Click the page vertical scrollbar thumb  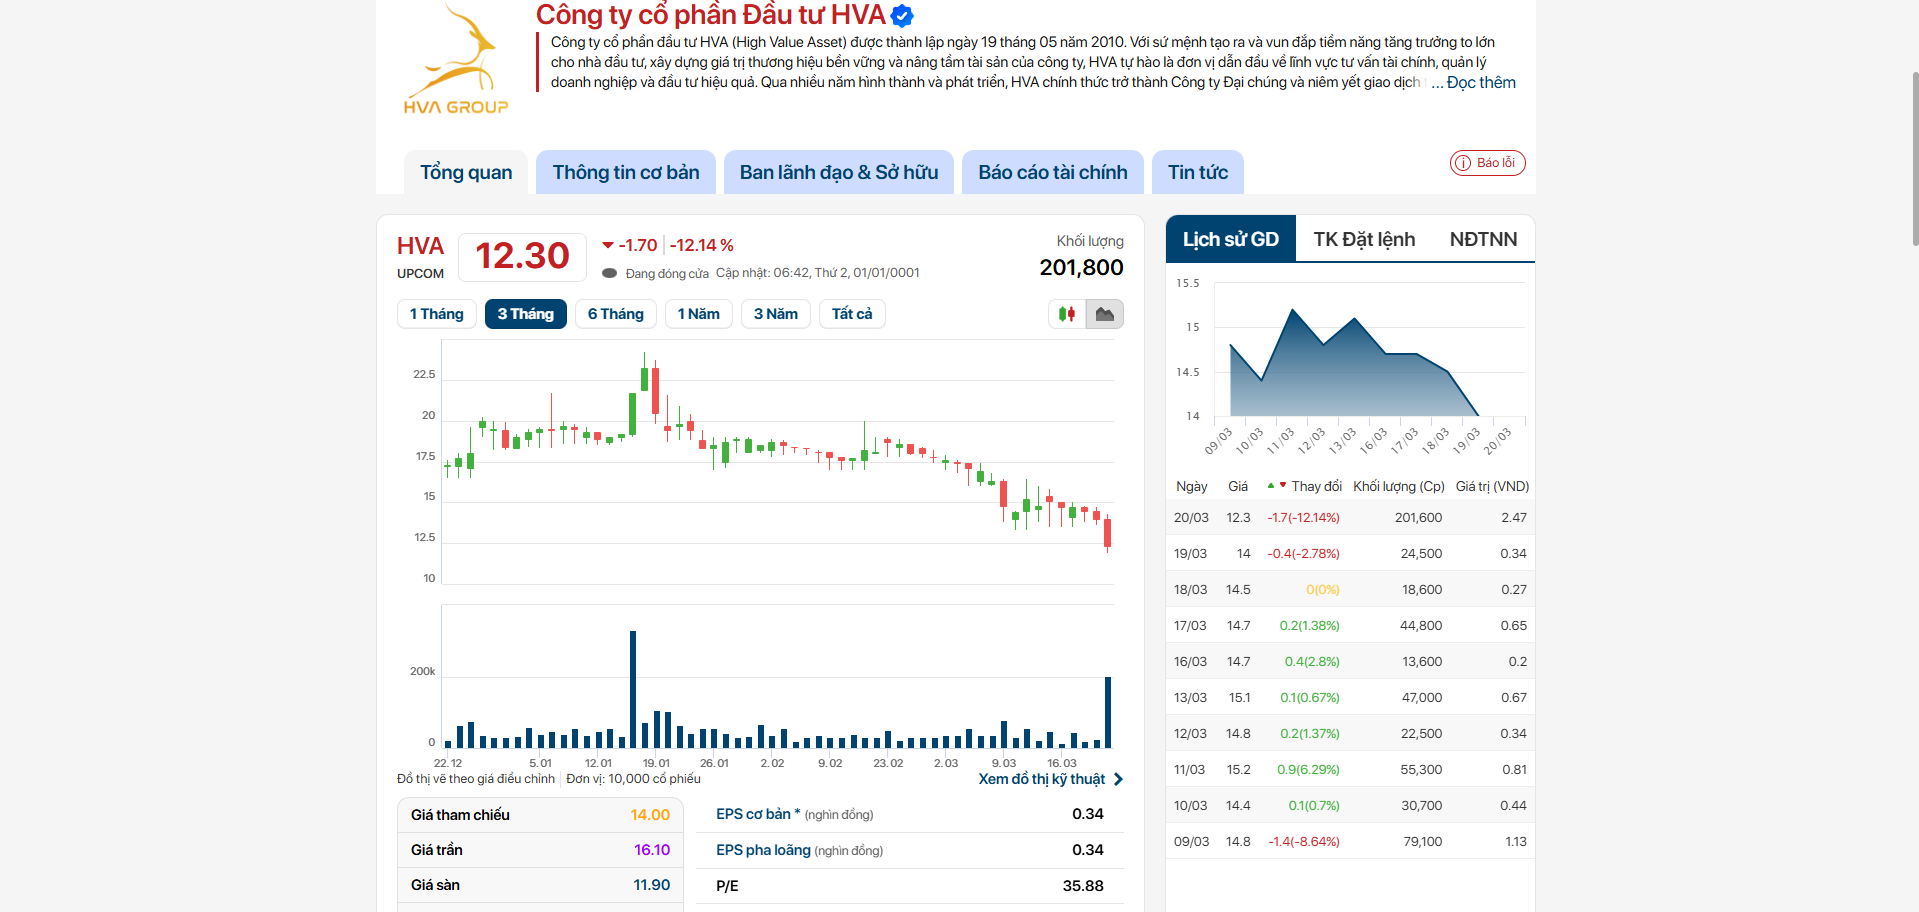click(1915, 158)
